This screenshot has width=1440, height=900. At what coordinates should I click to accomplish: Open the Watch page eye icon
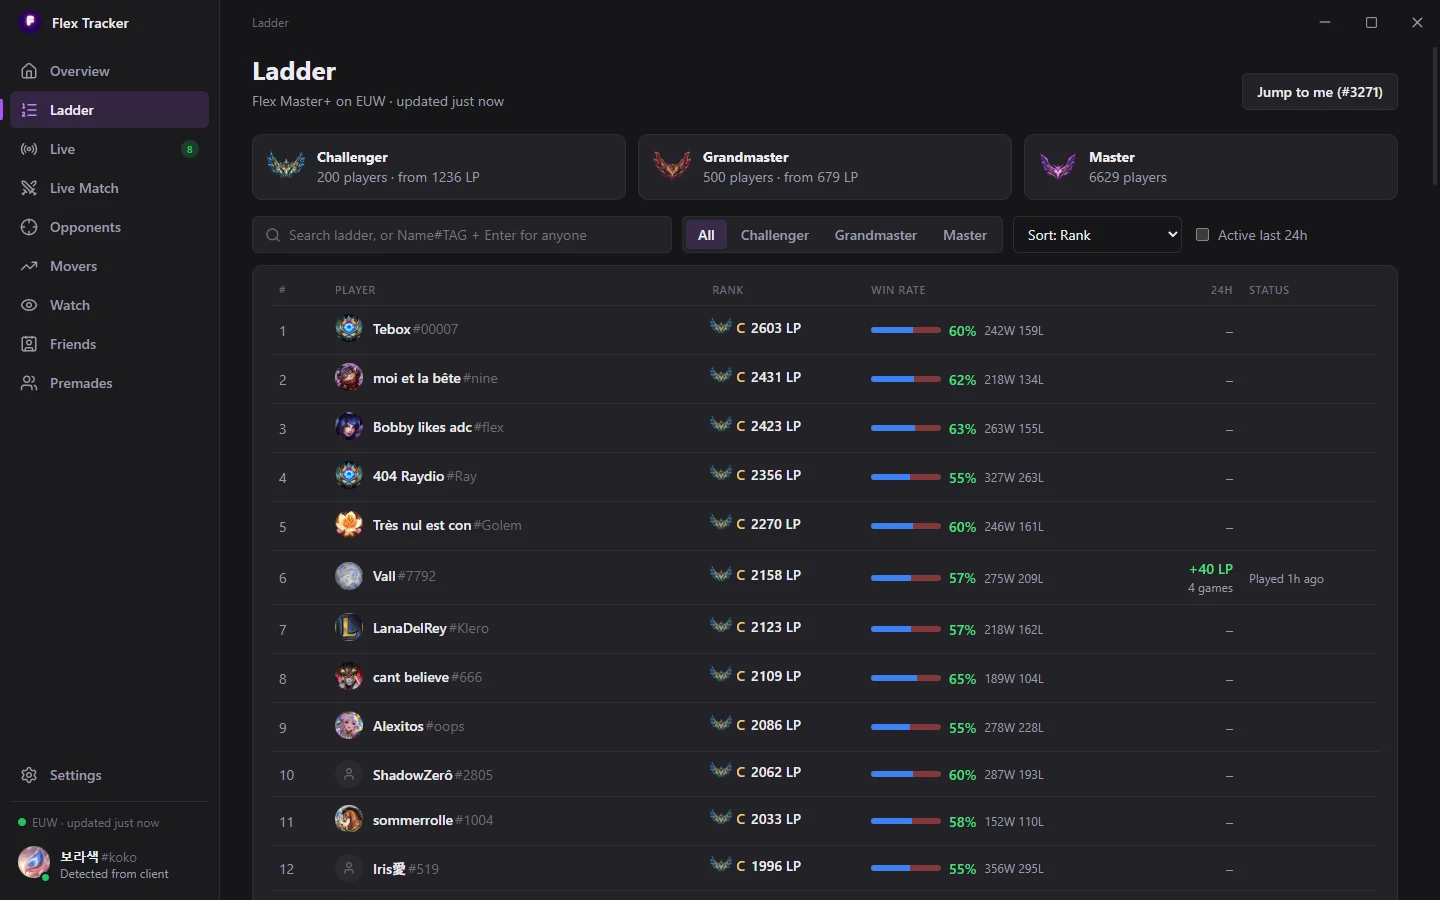(29, 305)
